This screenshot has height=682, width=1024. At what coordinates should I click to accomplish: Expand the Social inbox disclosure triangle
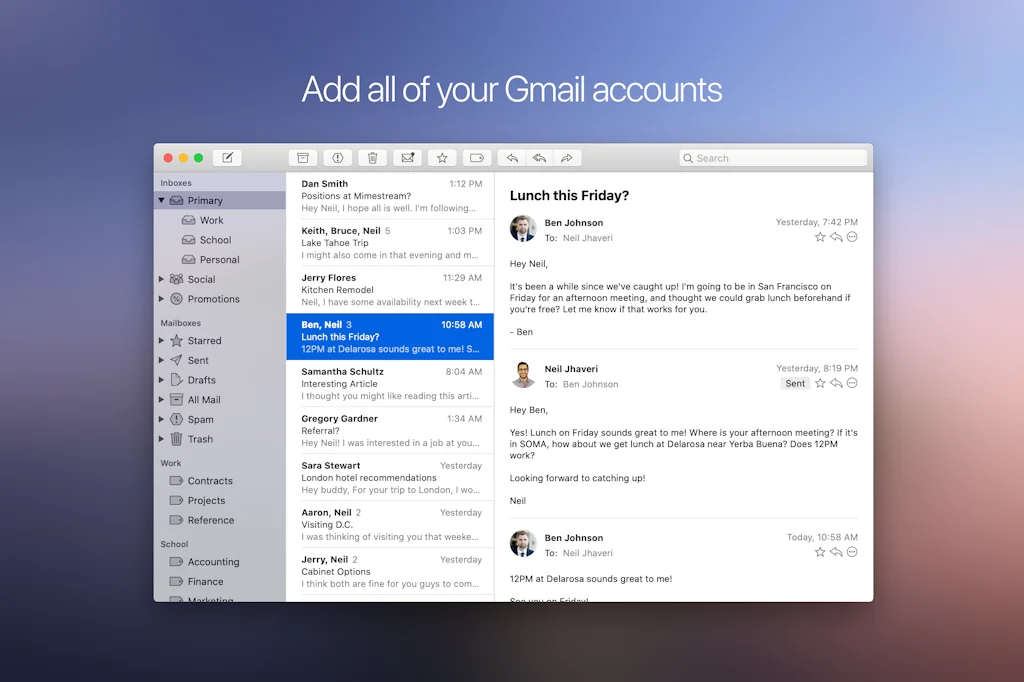[x=162, y=280]
